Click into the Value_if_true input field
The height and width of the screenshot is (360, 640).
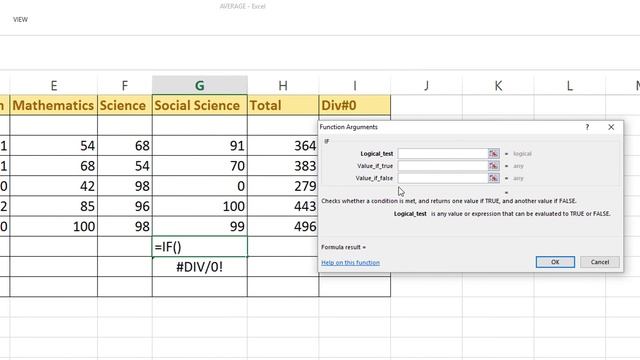click(443, 166)
